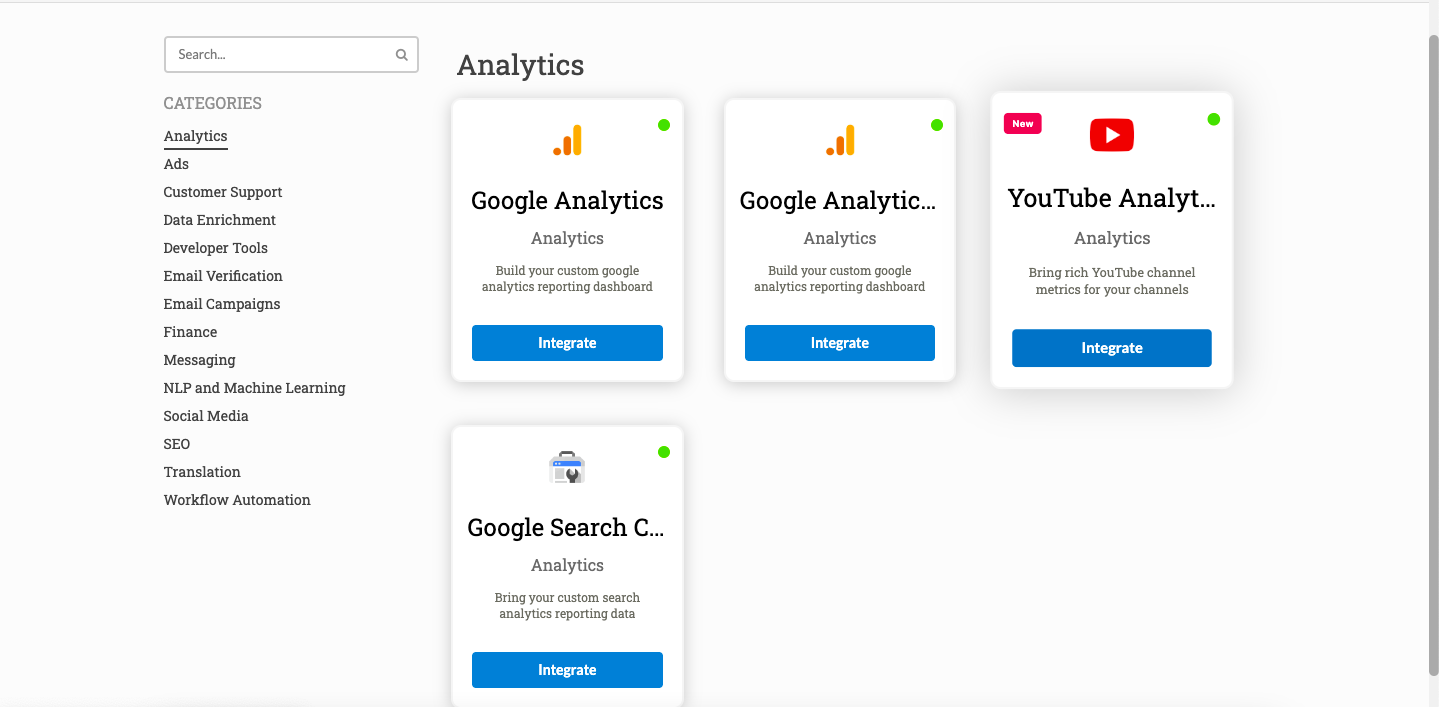Integrate YouTube Analytics
Image resolution: width=1439 pixels, height=707 pixels.
pos(1112,348)
